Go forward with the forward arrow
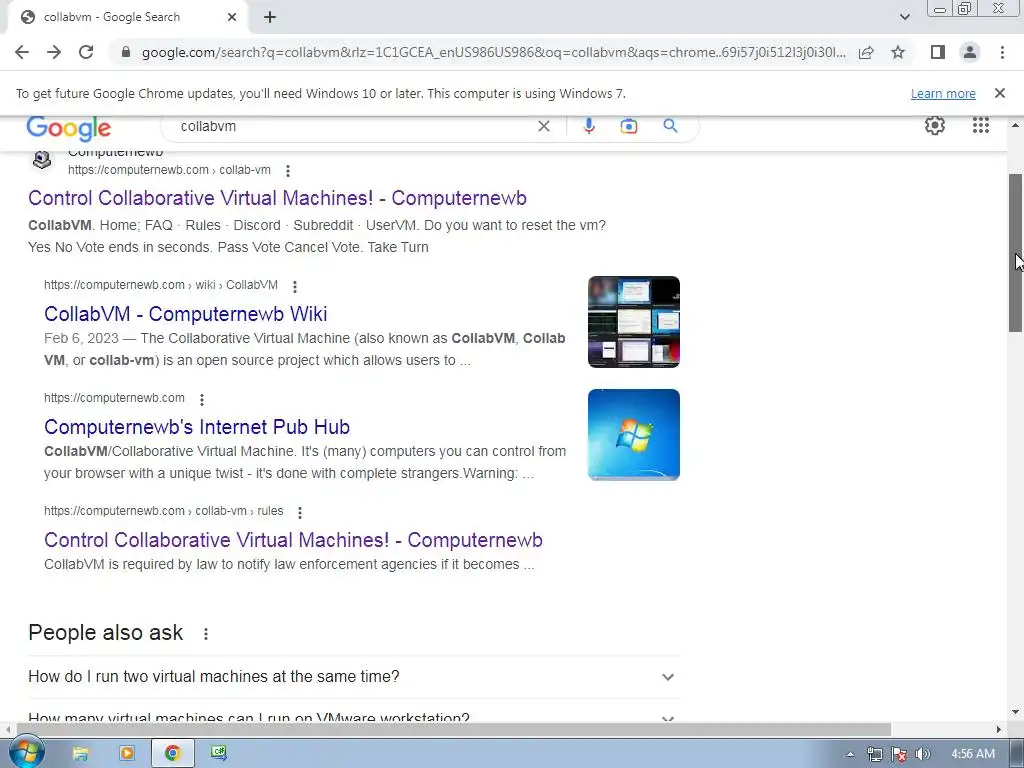Screen dimensions: 1024x768 click(54, 52)
